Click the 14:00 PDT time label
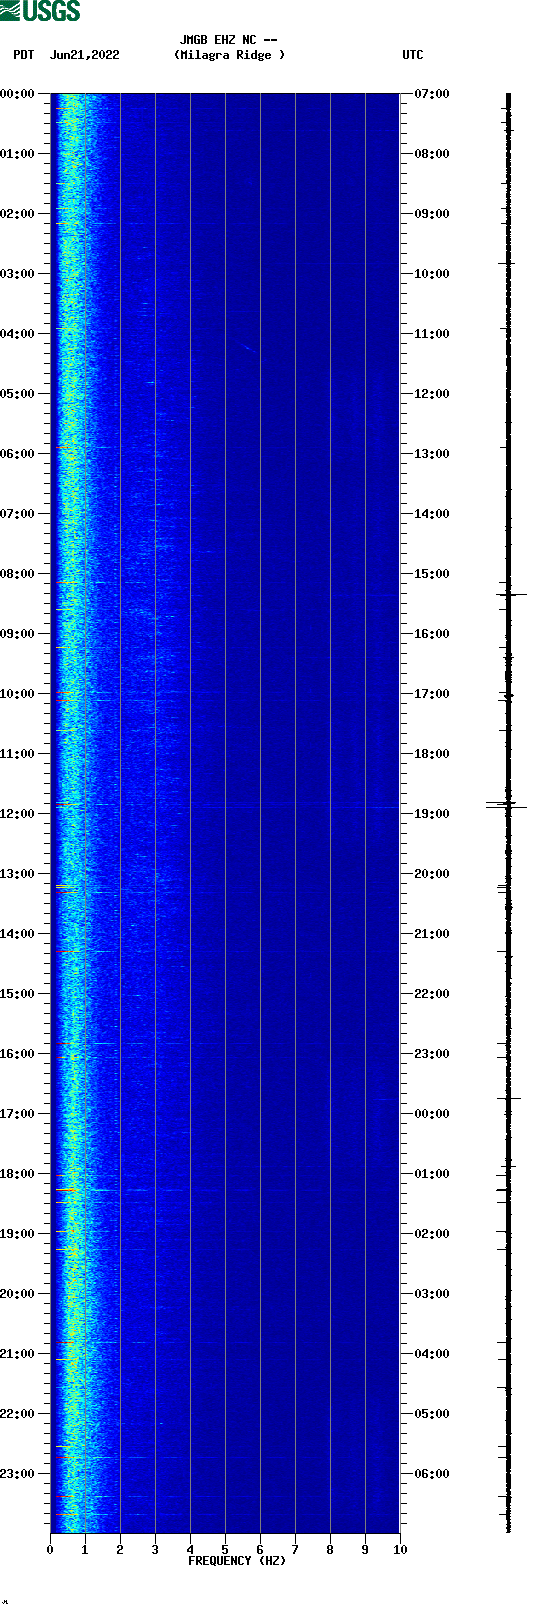The image size is (552, 1613). (x=17, y=934)
